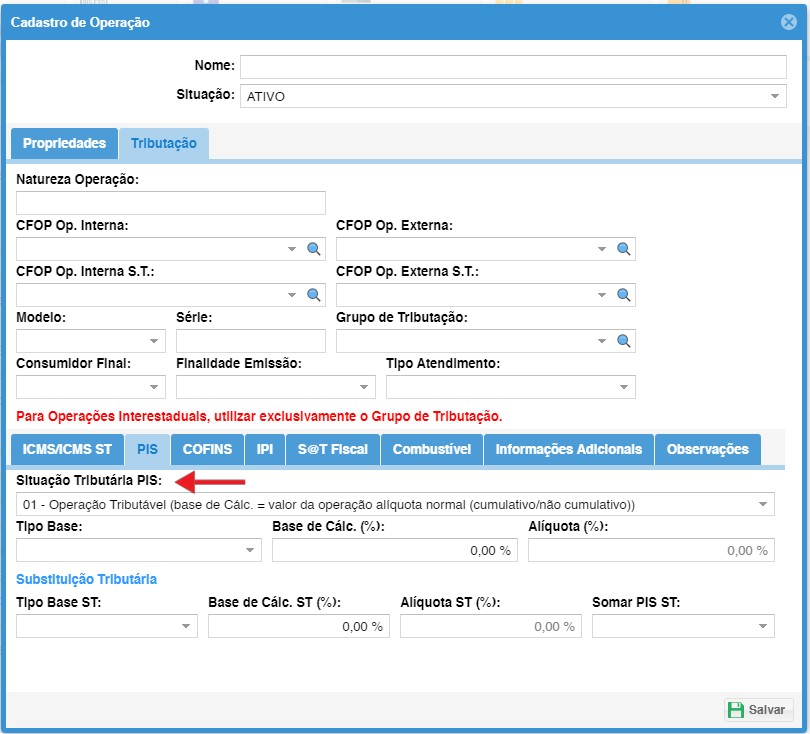
Task: Click the Nome text field
Action: (x=513, y=66)
